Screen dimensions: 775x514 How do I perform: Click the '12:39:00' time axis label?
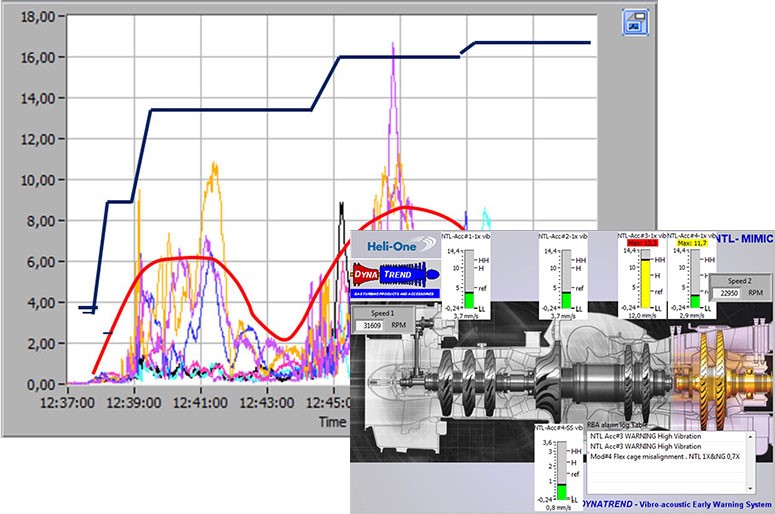(134, 403)
